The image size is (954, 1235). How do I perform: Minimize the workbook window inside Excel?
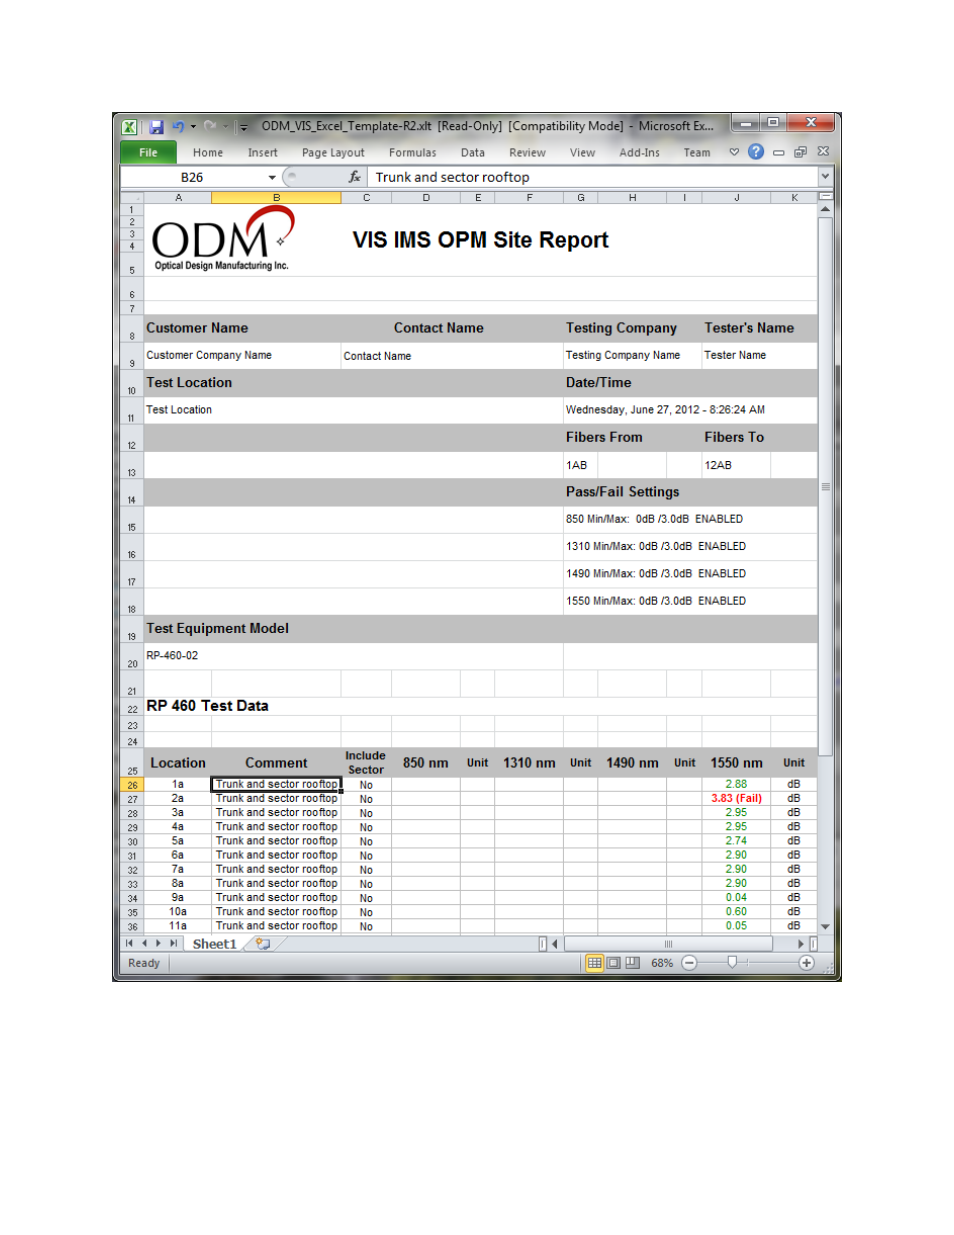[x=778, y=152]
